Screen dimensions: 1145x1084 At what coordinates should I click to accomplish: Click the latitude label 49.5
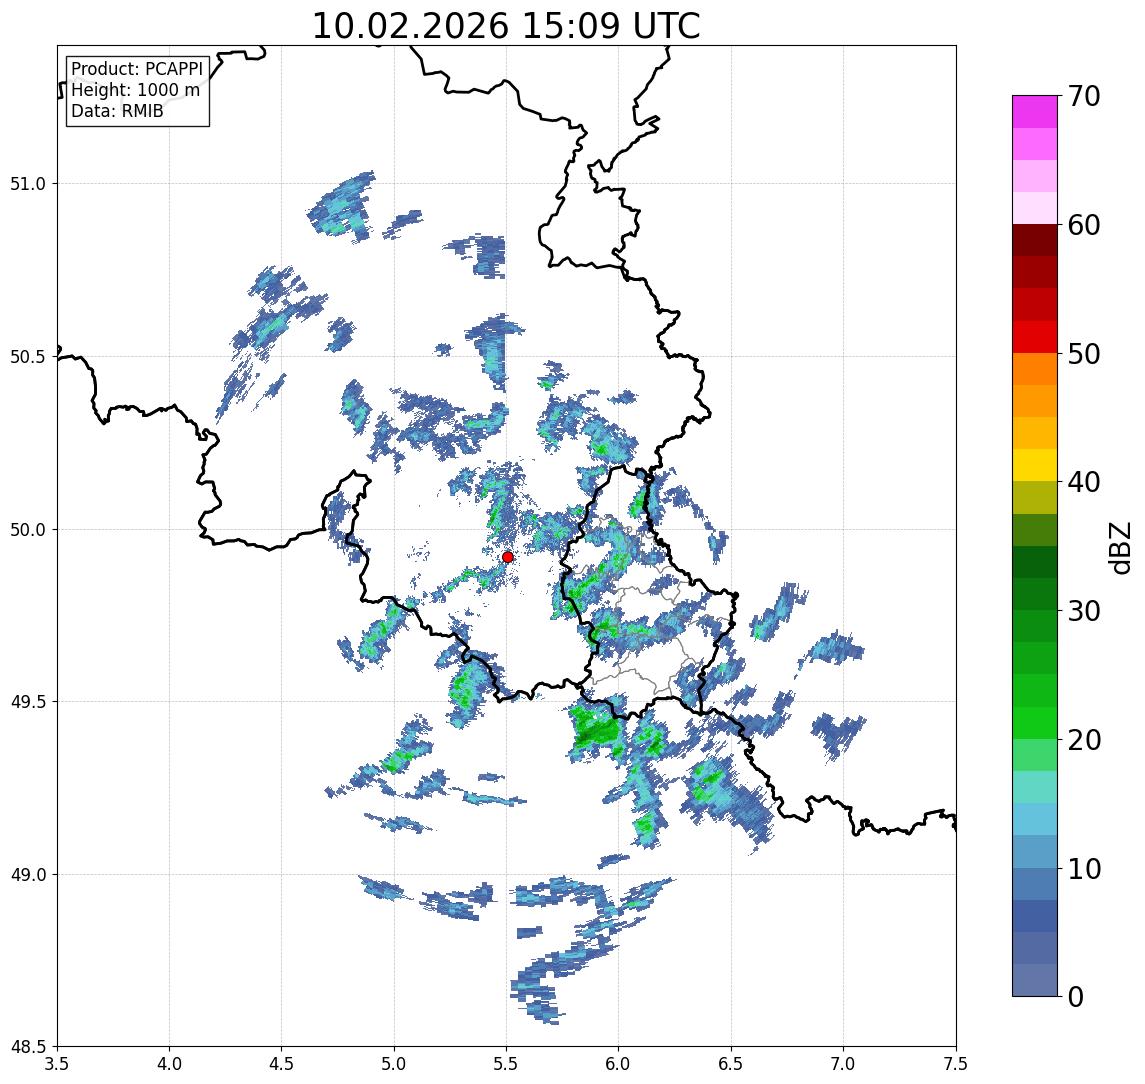click(x=28, y=702)
